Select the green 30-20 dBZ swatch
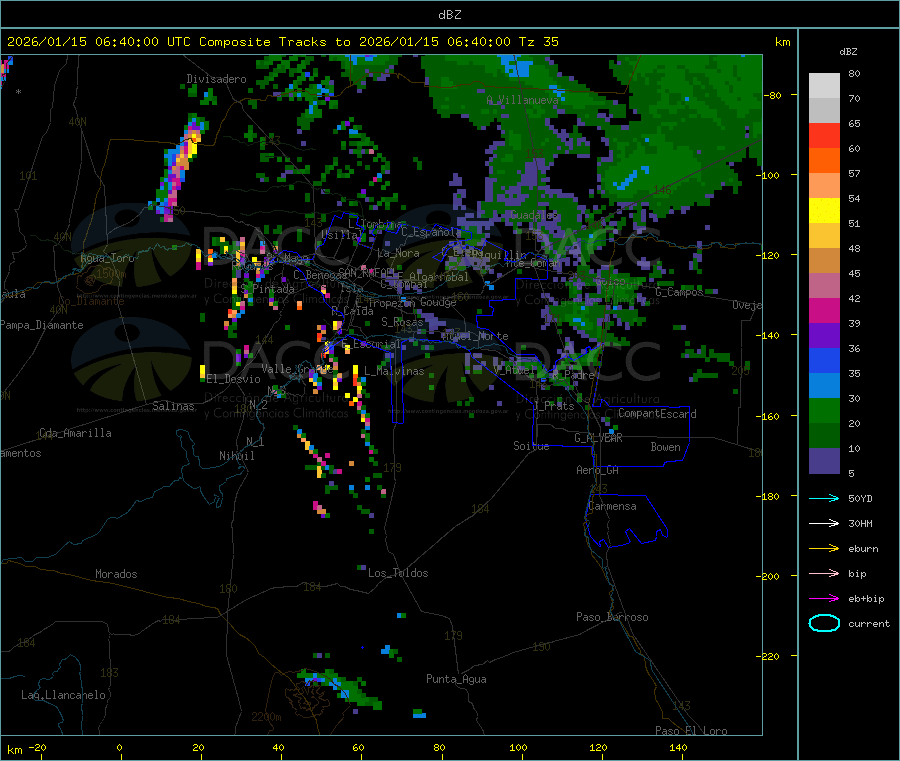 (x=824, y=411)
